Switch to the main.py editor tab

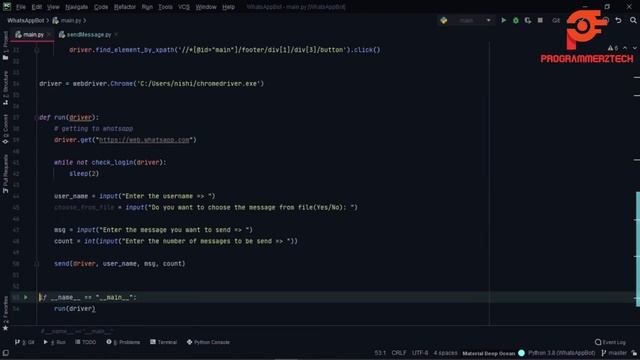(33, 35)
